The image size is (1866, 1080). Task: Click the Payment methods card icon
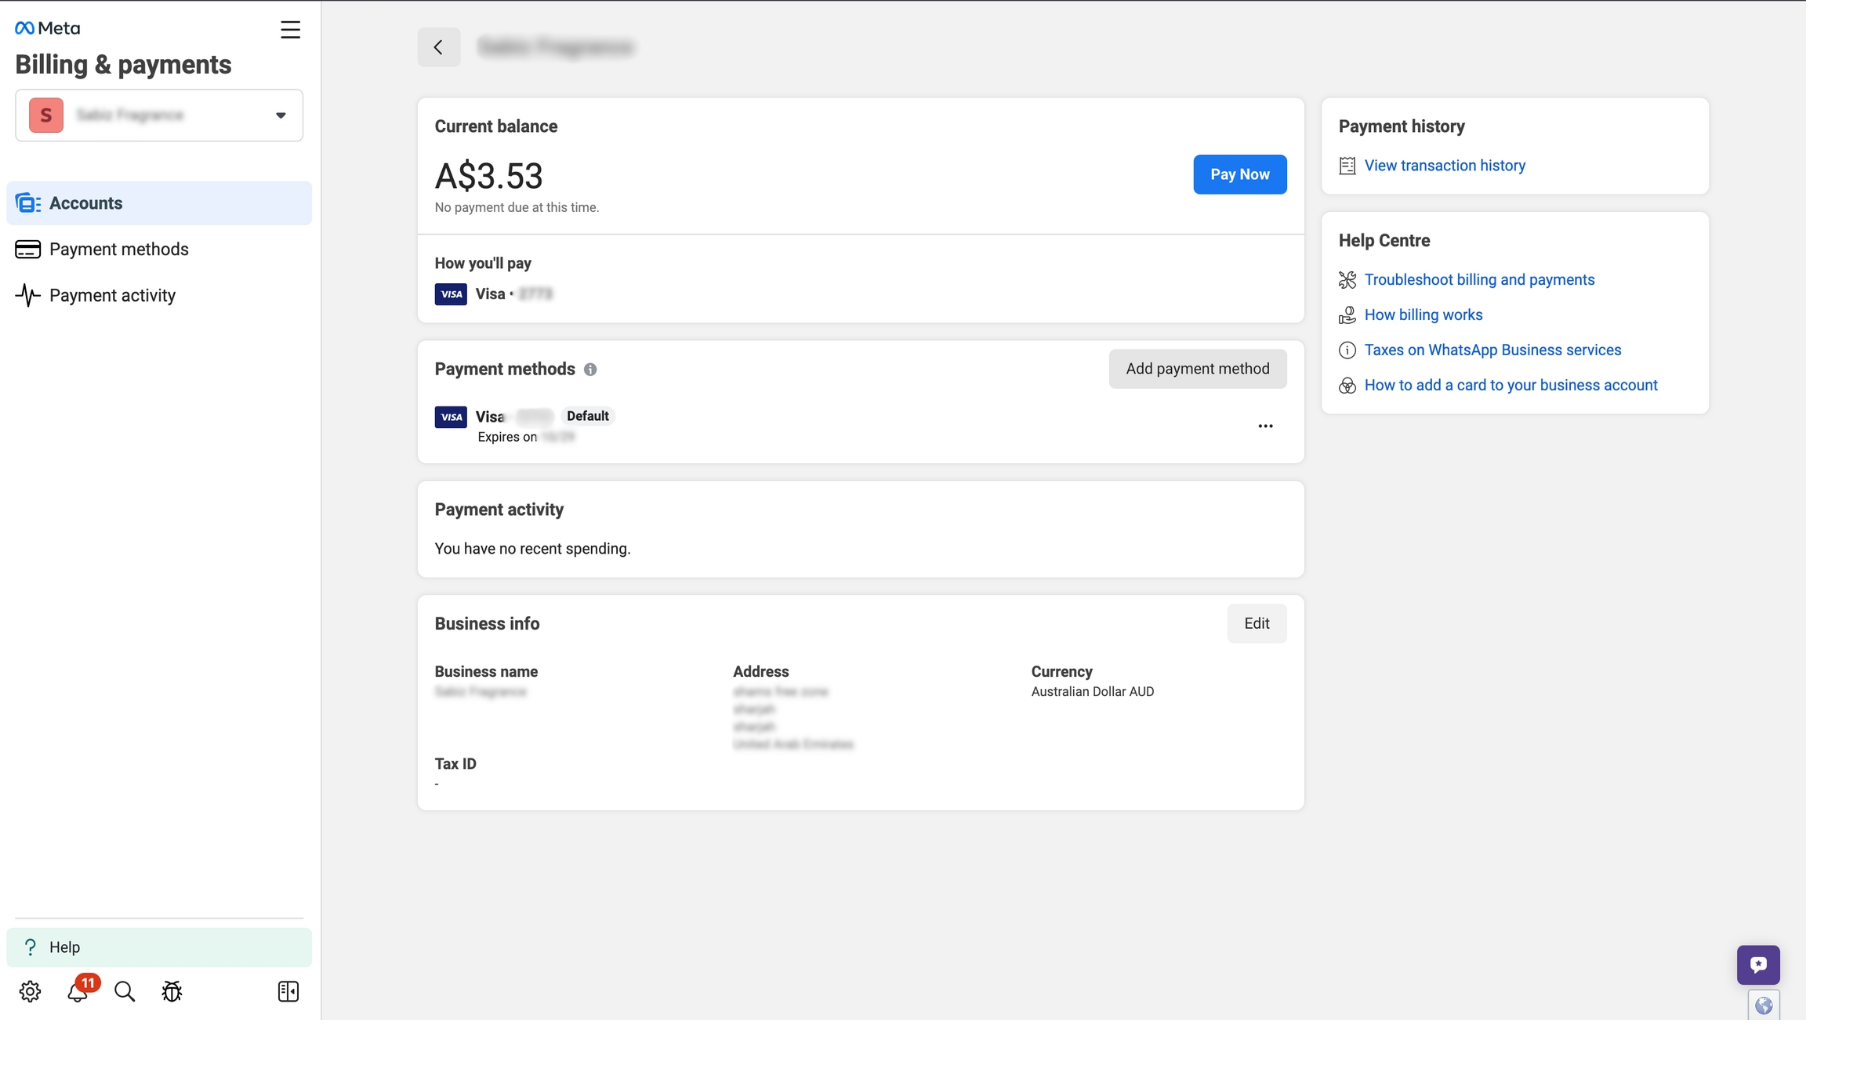coord(28,249)
